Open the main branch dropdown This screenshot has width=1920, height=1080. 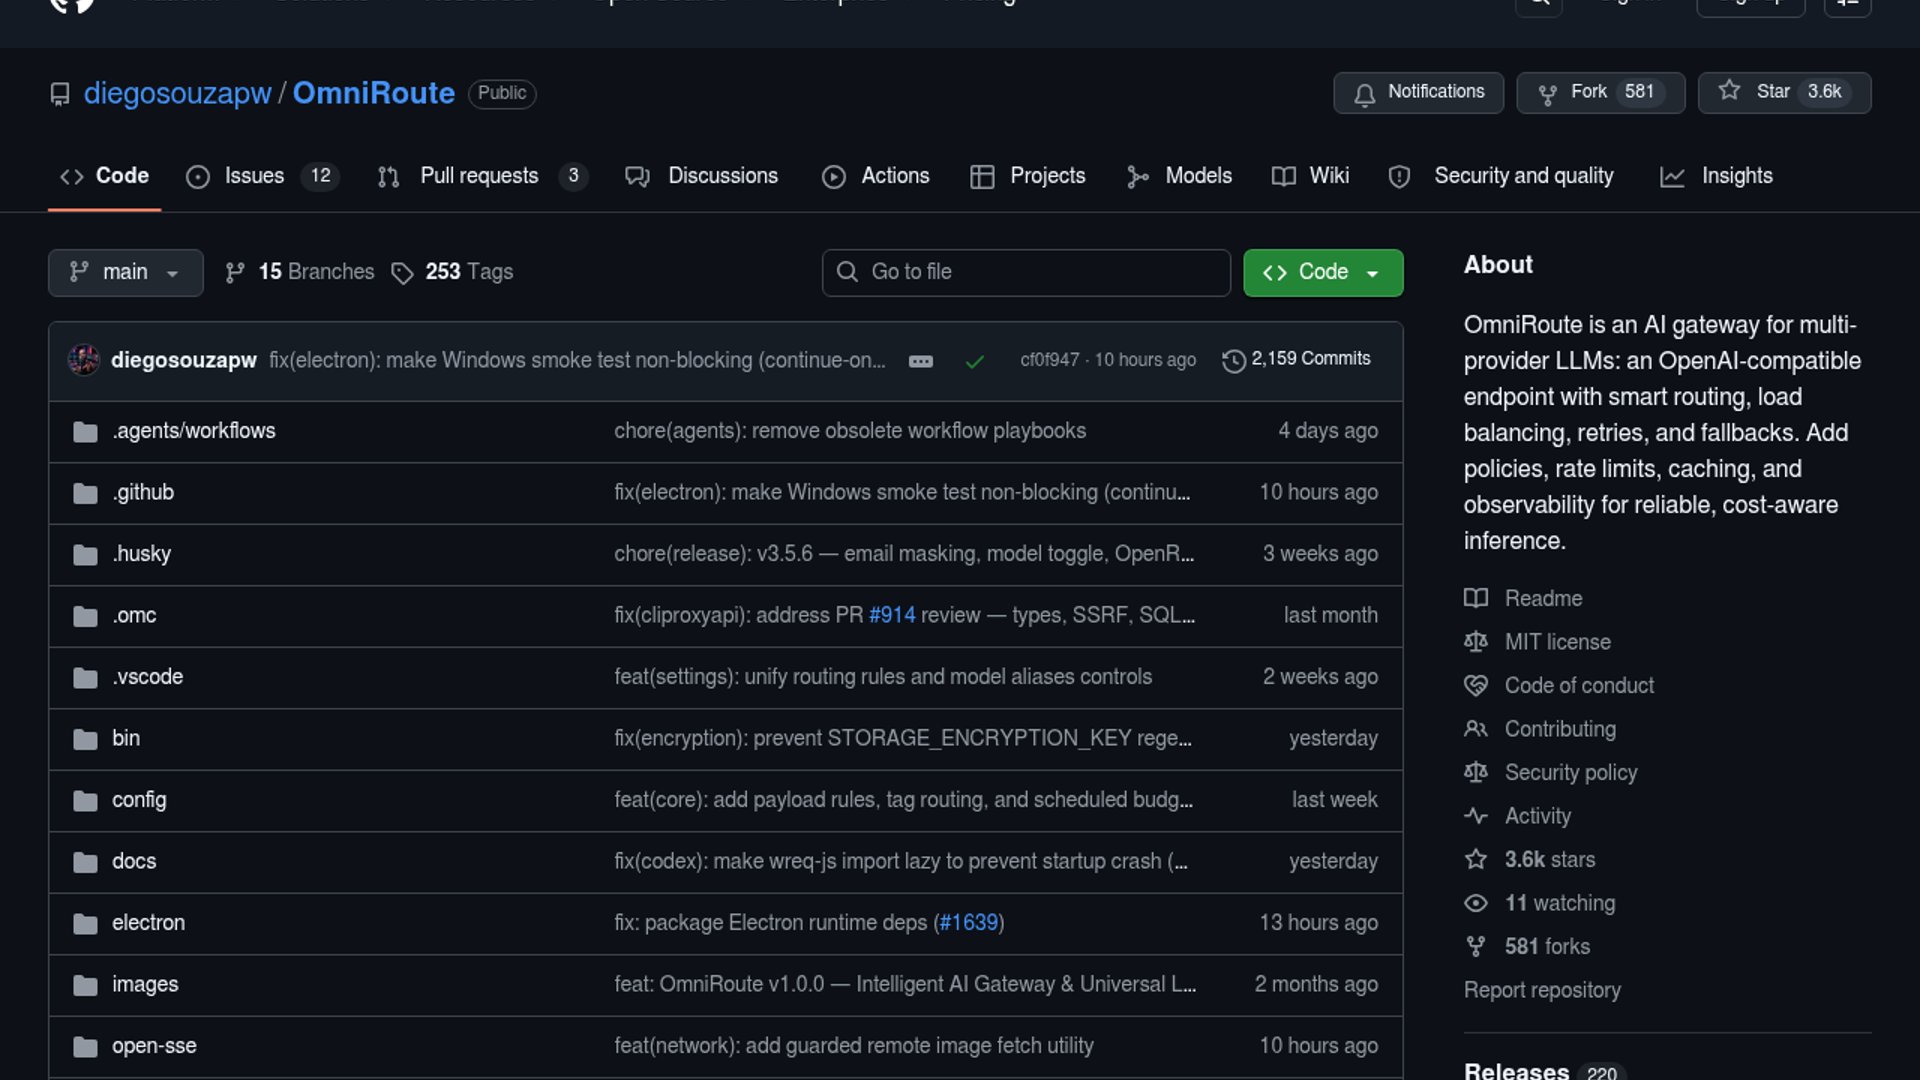point(125,272)
